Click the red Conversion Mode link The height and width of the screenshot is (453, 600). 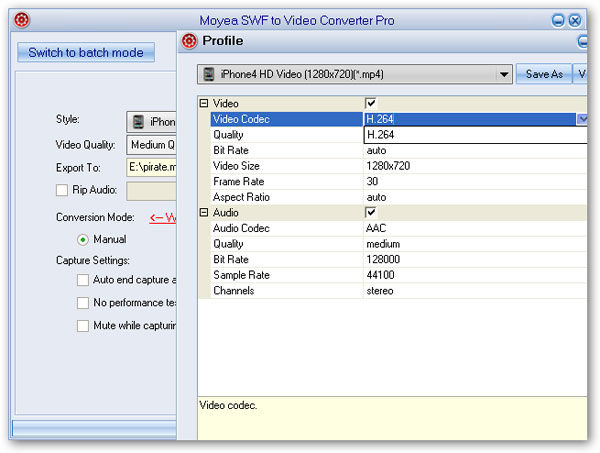point(163,218)
